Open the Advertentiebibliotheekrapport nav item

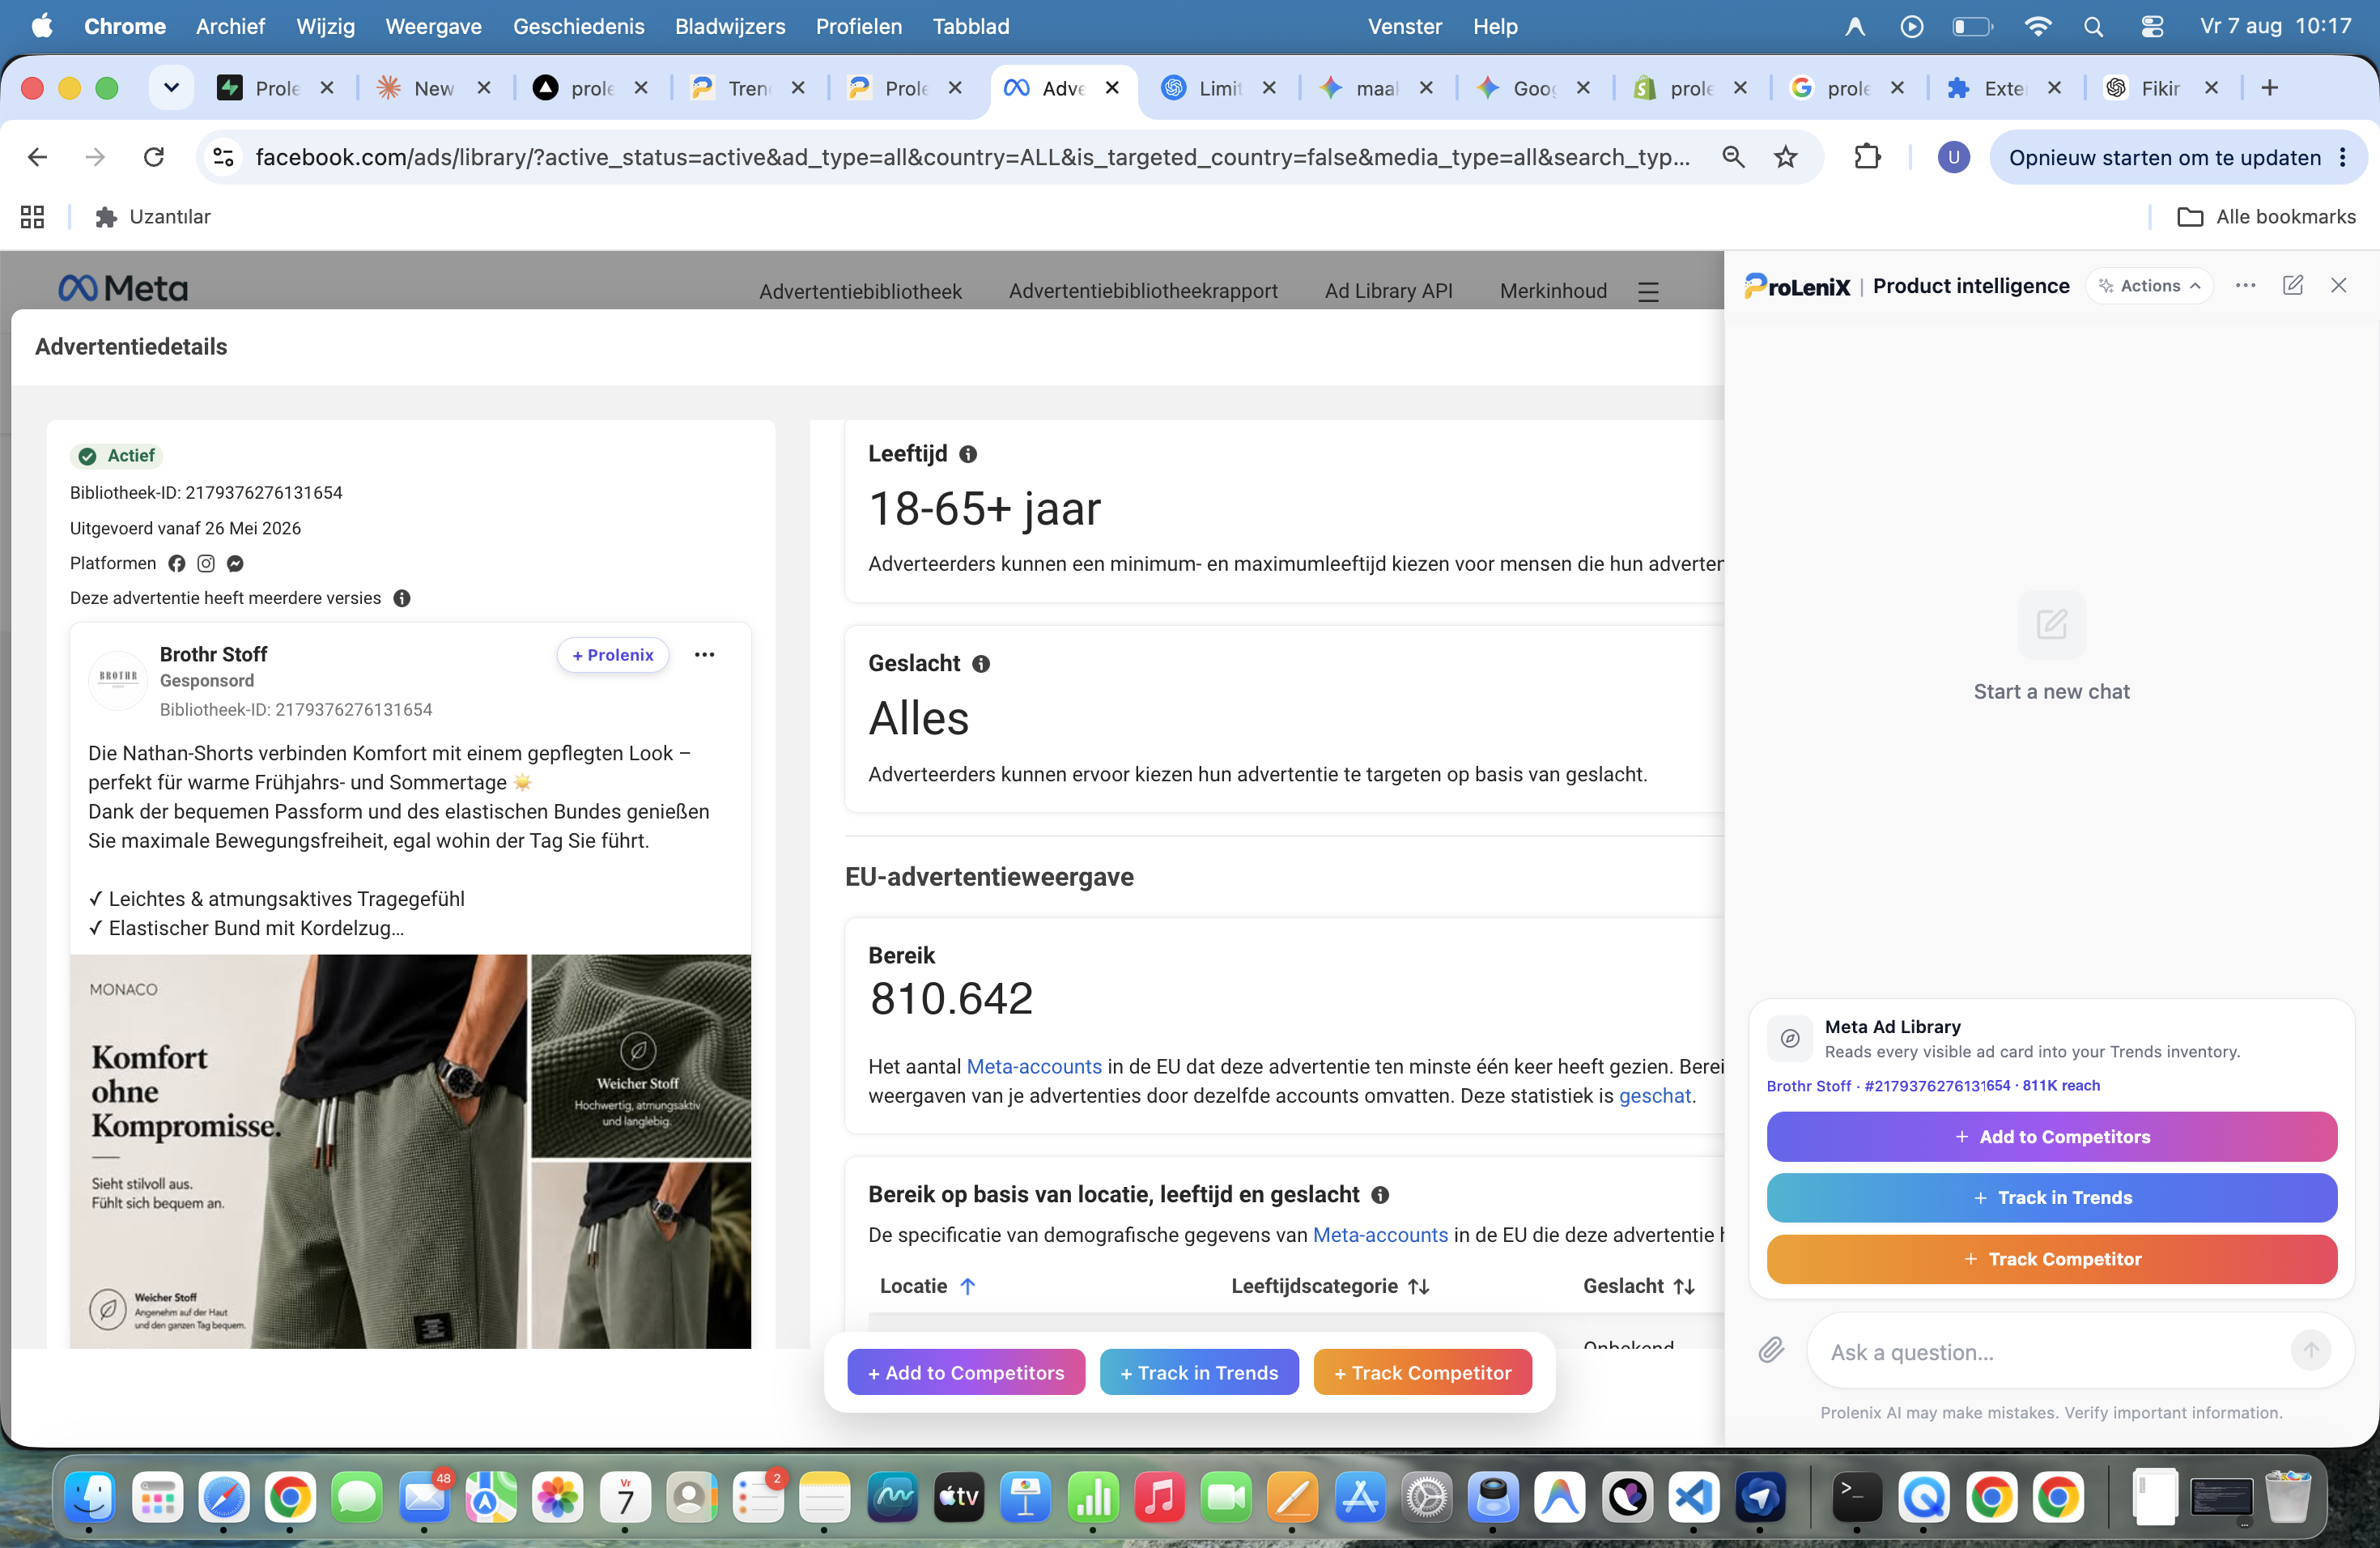coord(1143,291)
